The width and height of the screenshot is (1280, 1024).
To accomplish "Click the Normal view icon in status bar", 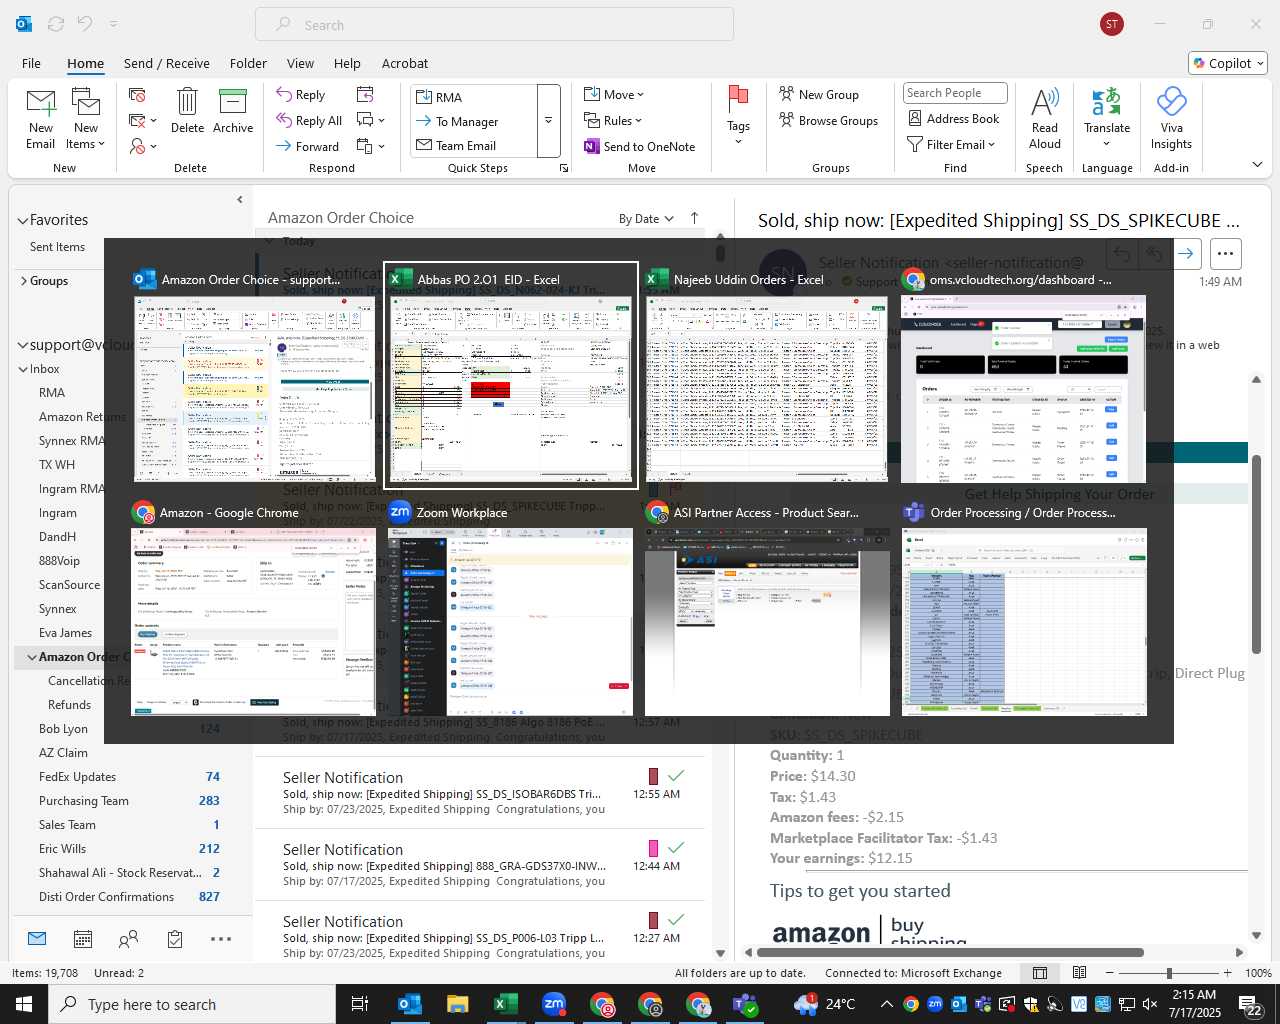I will 1040,973.
